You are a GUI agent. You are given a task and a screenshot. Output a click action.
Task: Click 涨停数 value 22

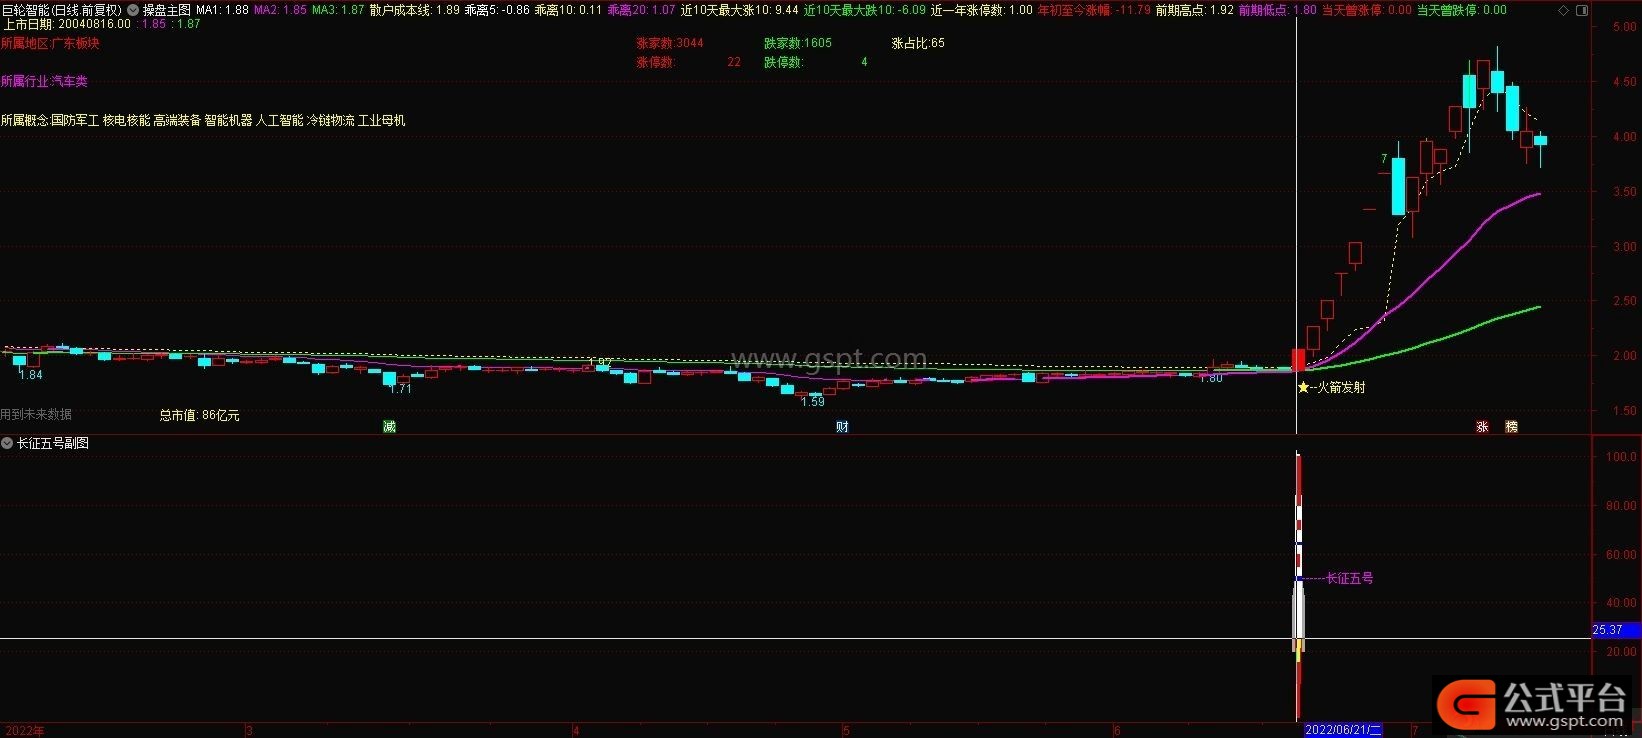[x=734, y=62]
